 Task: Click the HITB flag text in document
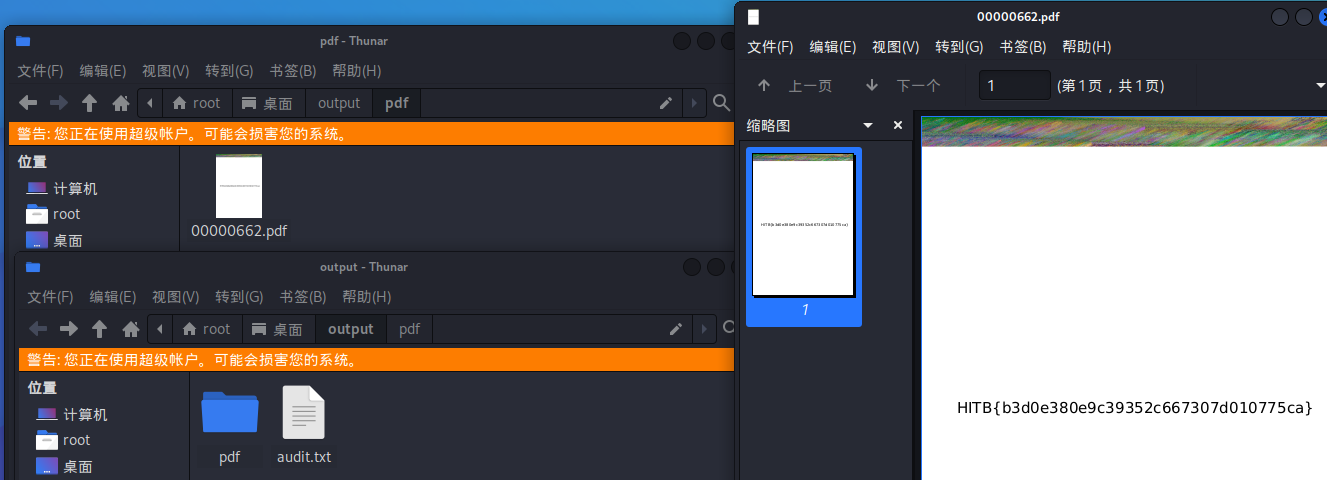[1134, 408]
